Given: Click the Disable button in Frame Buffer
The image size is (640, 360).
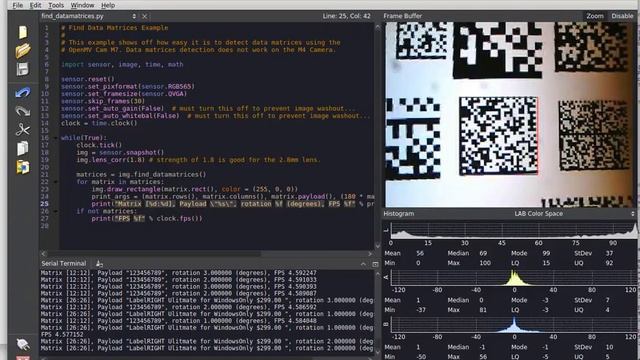Looking at the screenshot, I should pos(622,16).
